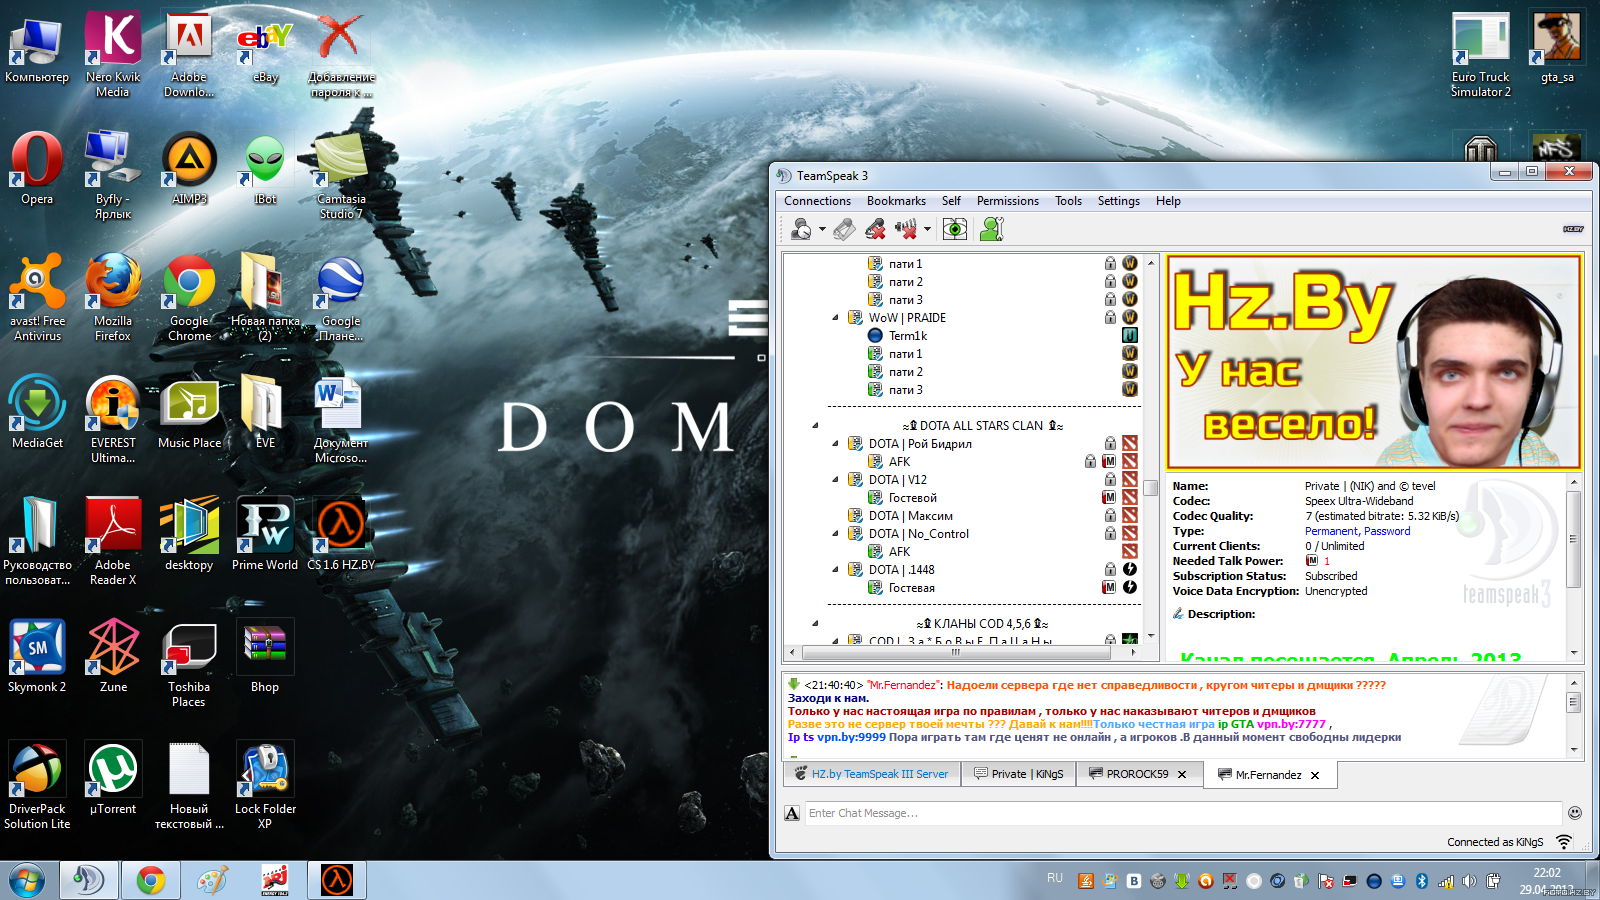Open the Mute Speakers dropdown arrow
The image size is (1600, 900).
[927, 229]
